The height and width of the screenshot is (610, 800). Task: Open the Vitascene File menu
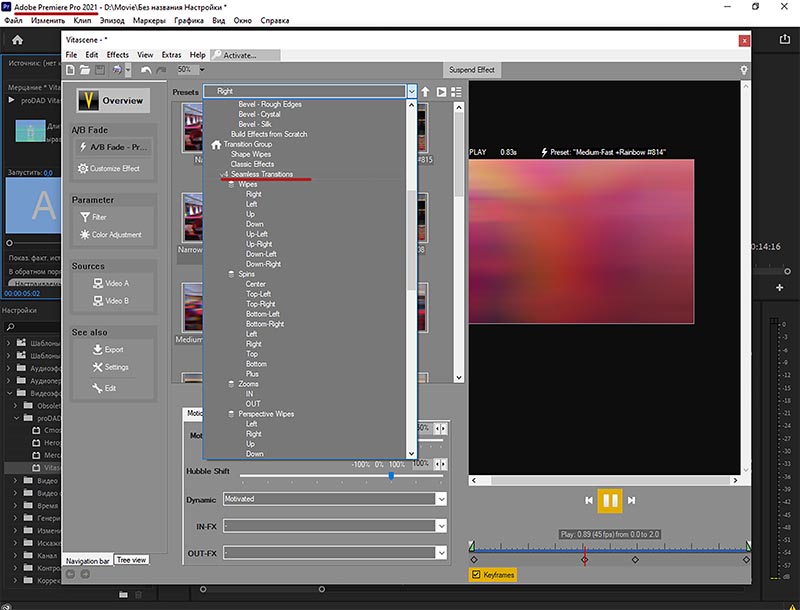(71, 55)
